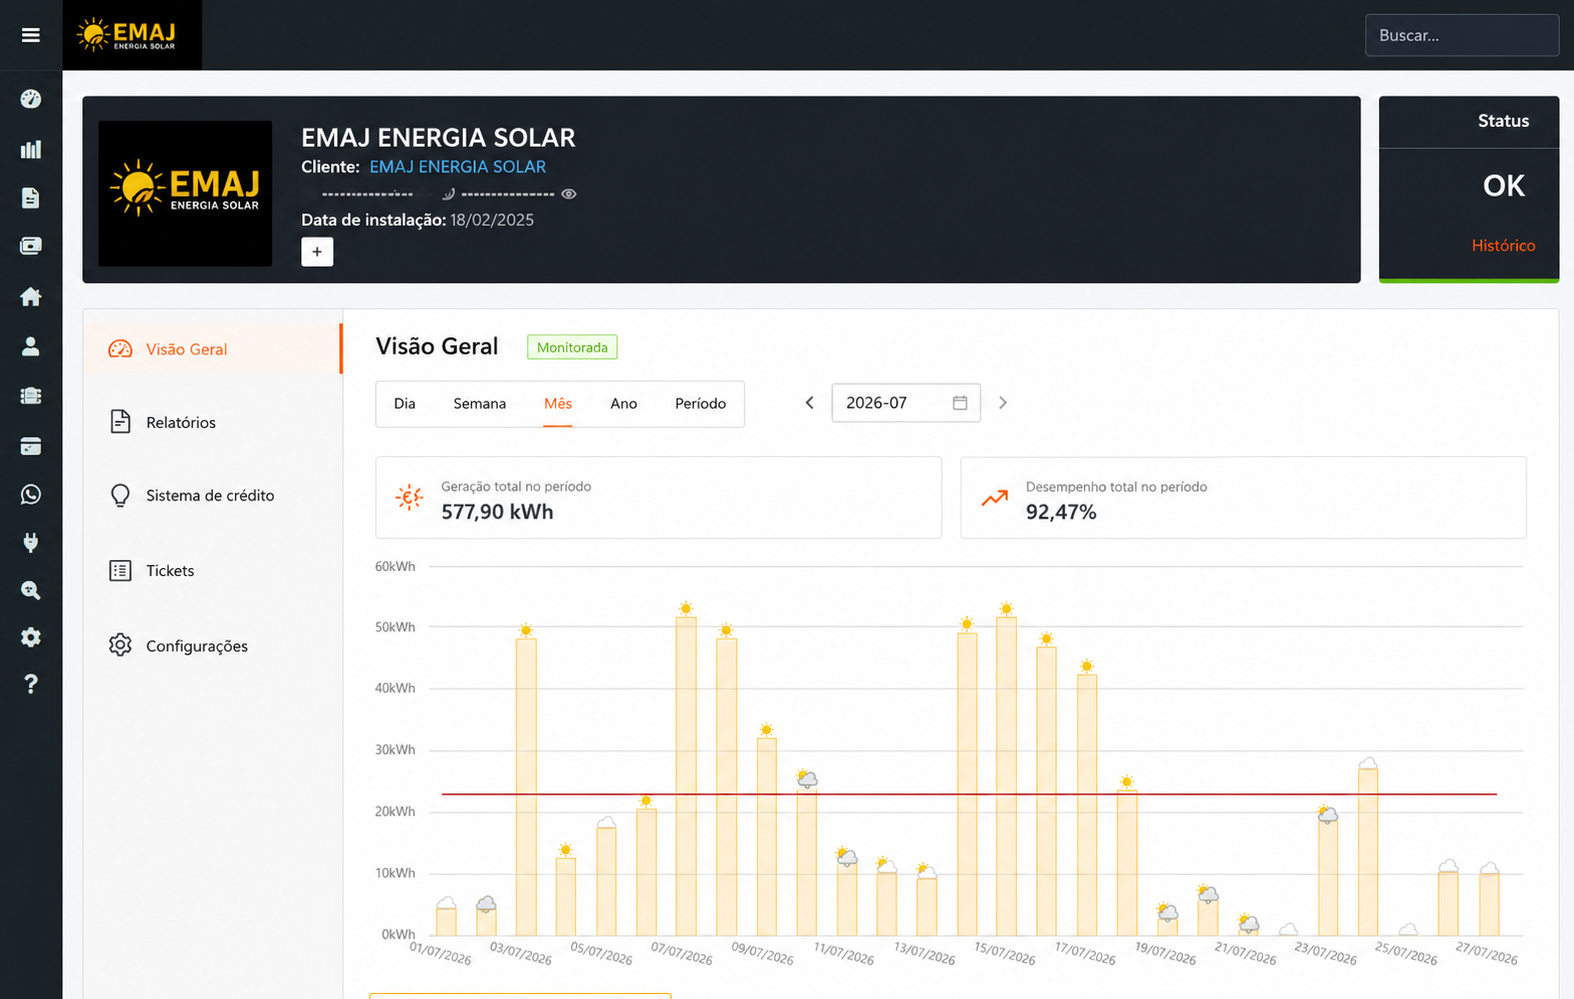Image resolution: width=1574 pixels, height=999 pixels.
Task: Click the sun generation icon in the summary card
Action: [x=409, y=497]
